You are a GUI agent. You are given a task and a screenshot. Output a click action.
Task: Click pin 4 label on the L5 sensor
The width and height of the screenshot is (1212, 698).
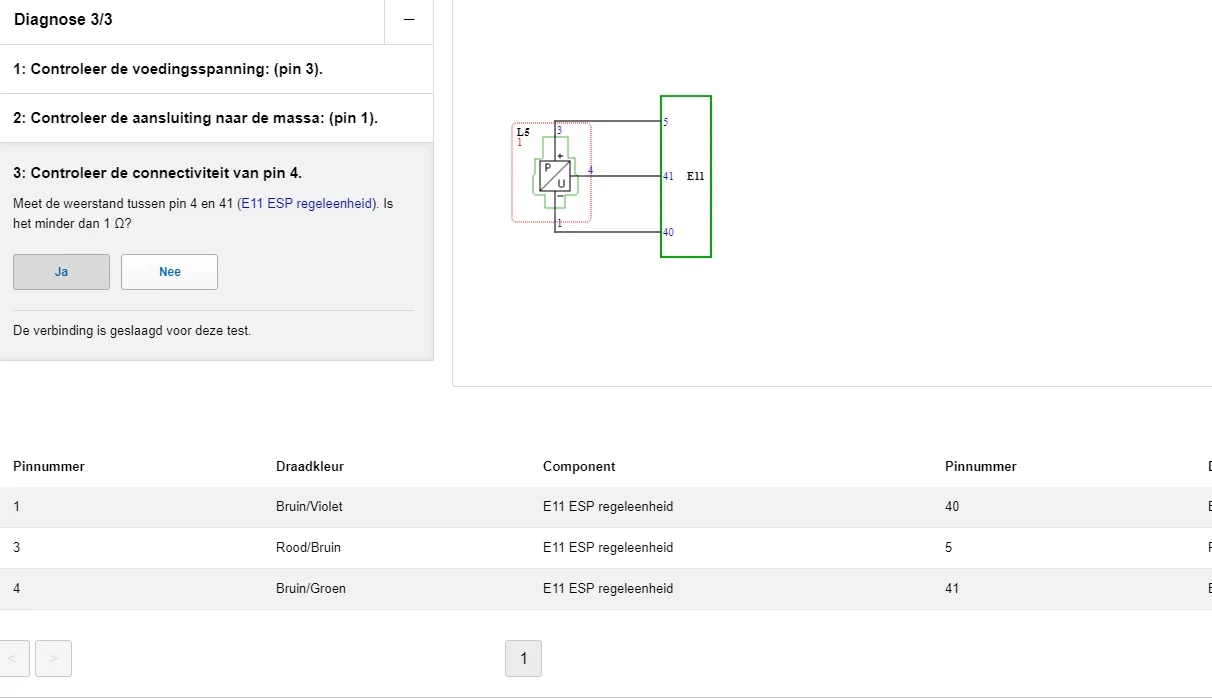[x=590, y=171]
